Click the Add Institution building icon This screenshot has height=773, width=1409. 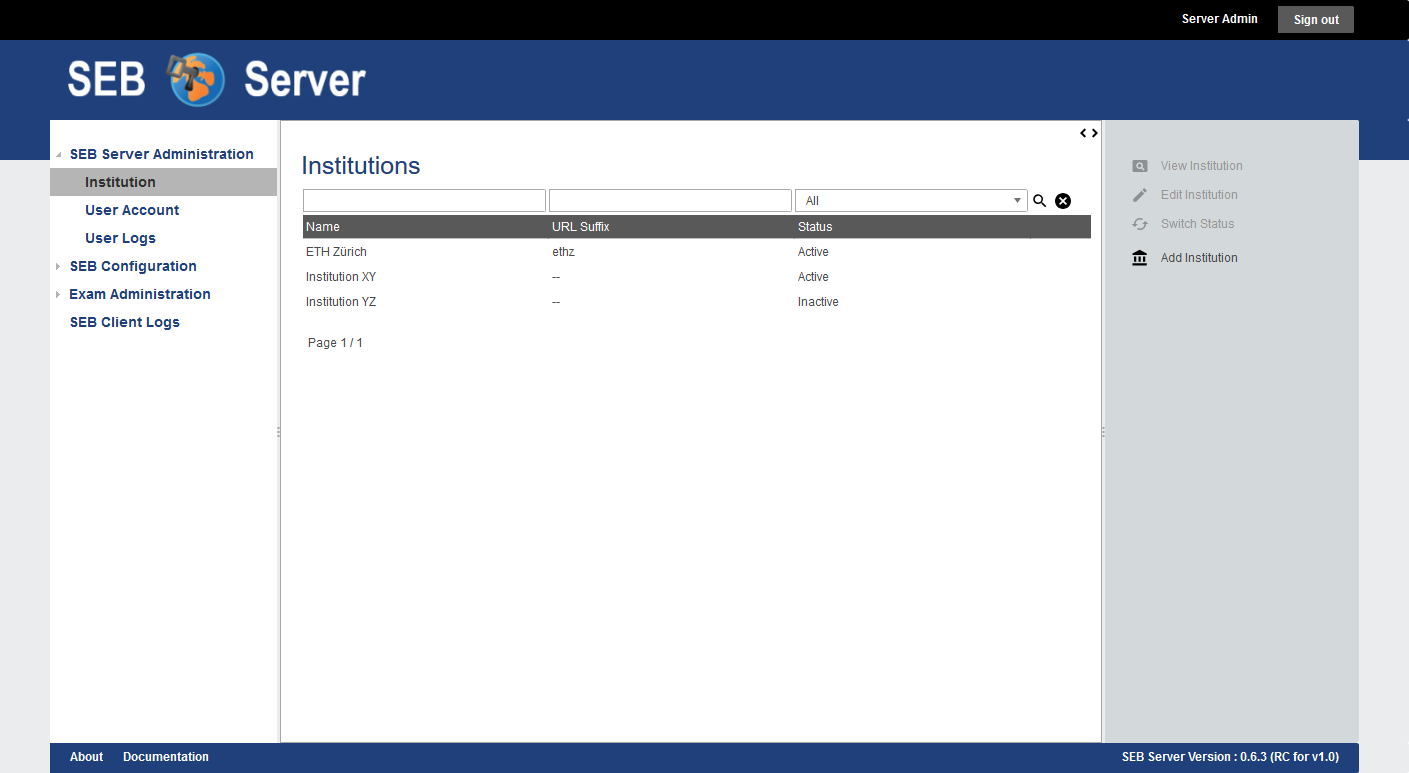(1140, 258)
